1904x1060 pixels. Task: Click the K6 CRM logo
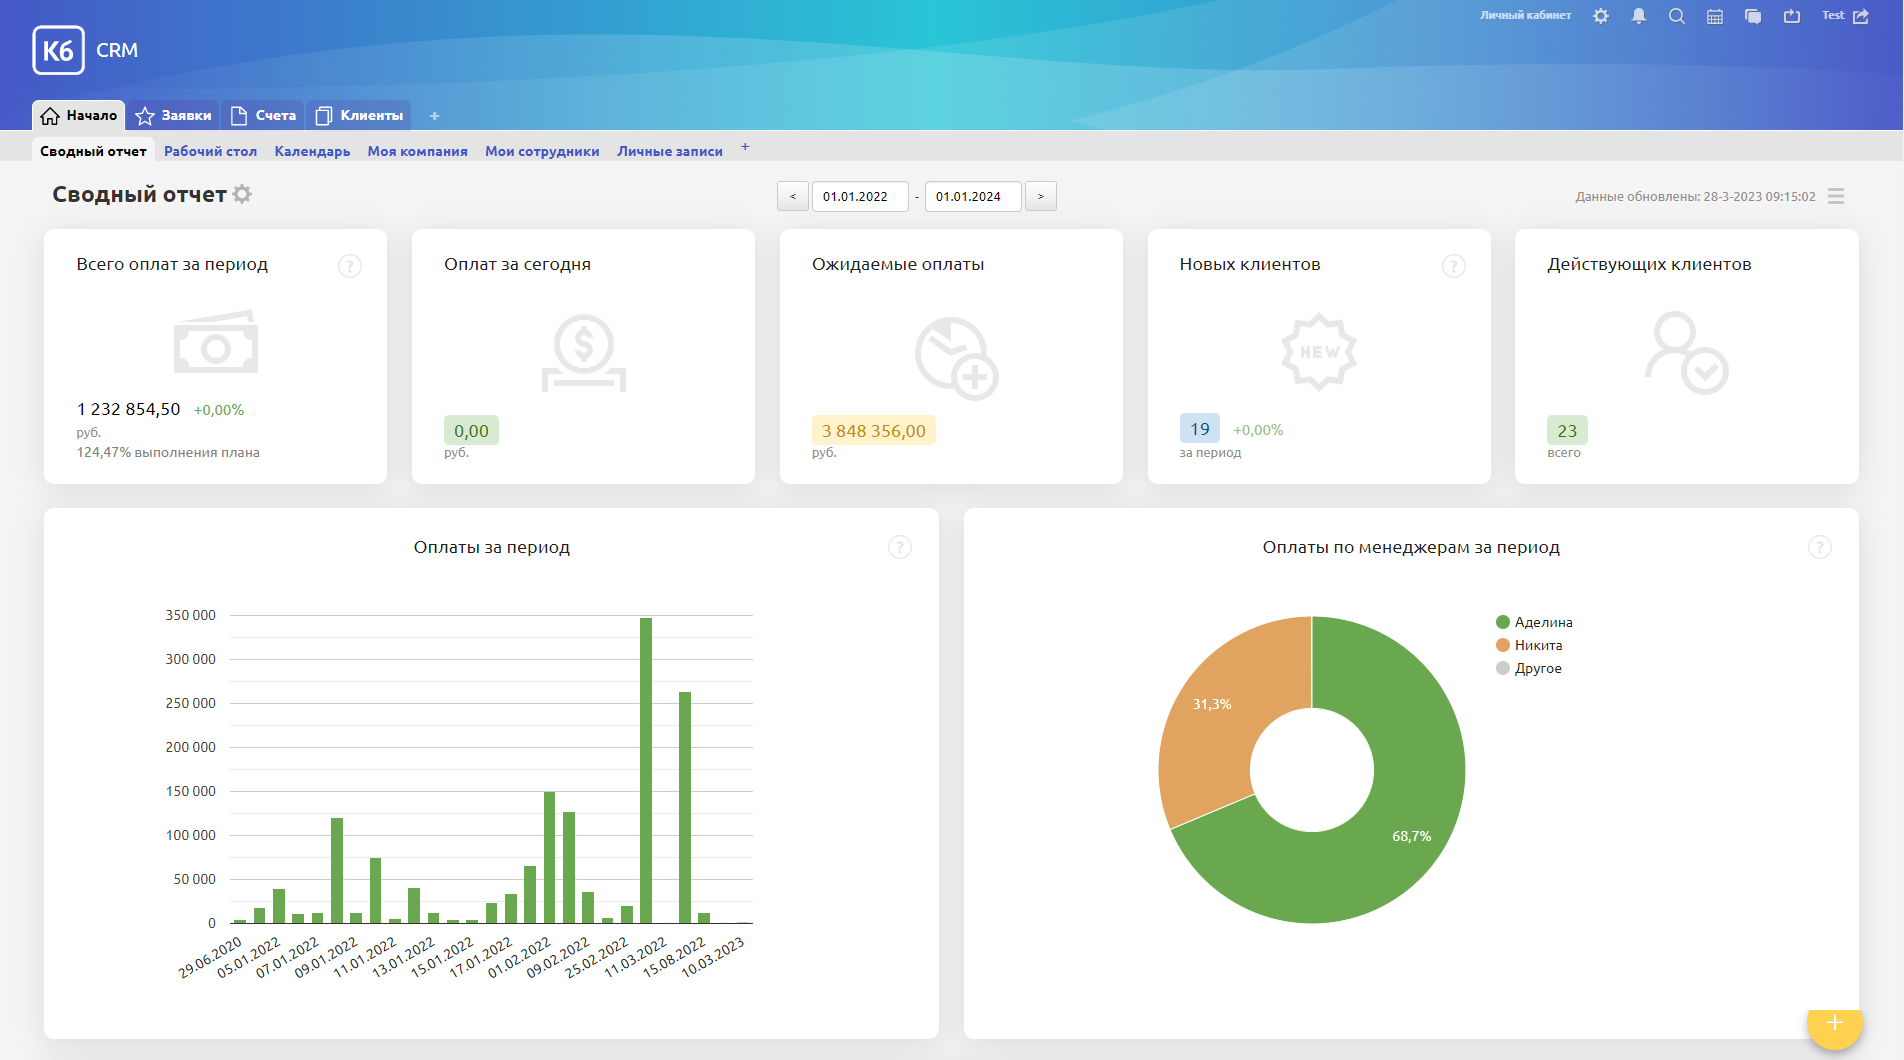86,50
